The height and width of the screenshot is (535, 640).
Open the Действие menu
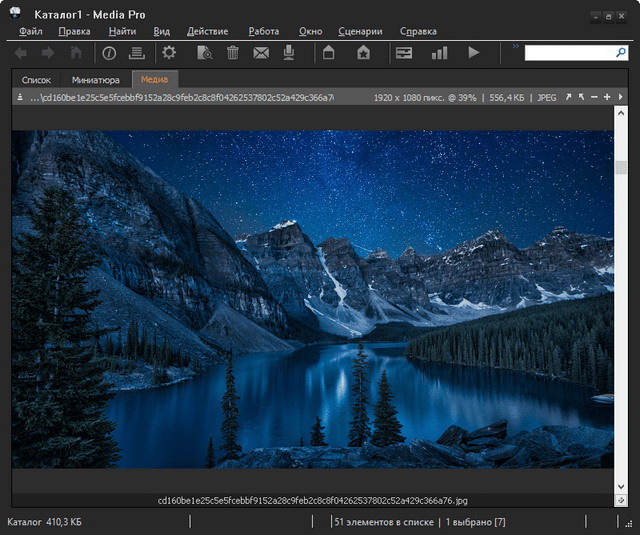pos(207,31)
